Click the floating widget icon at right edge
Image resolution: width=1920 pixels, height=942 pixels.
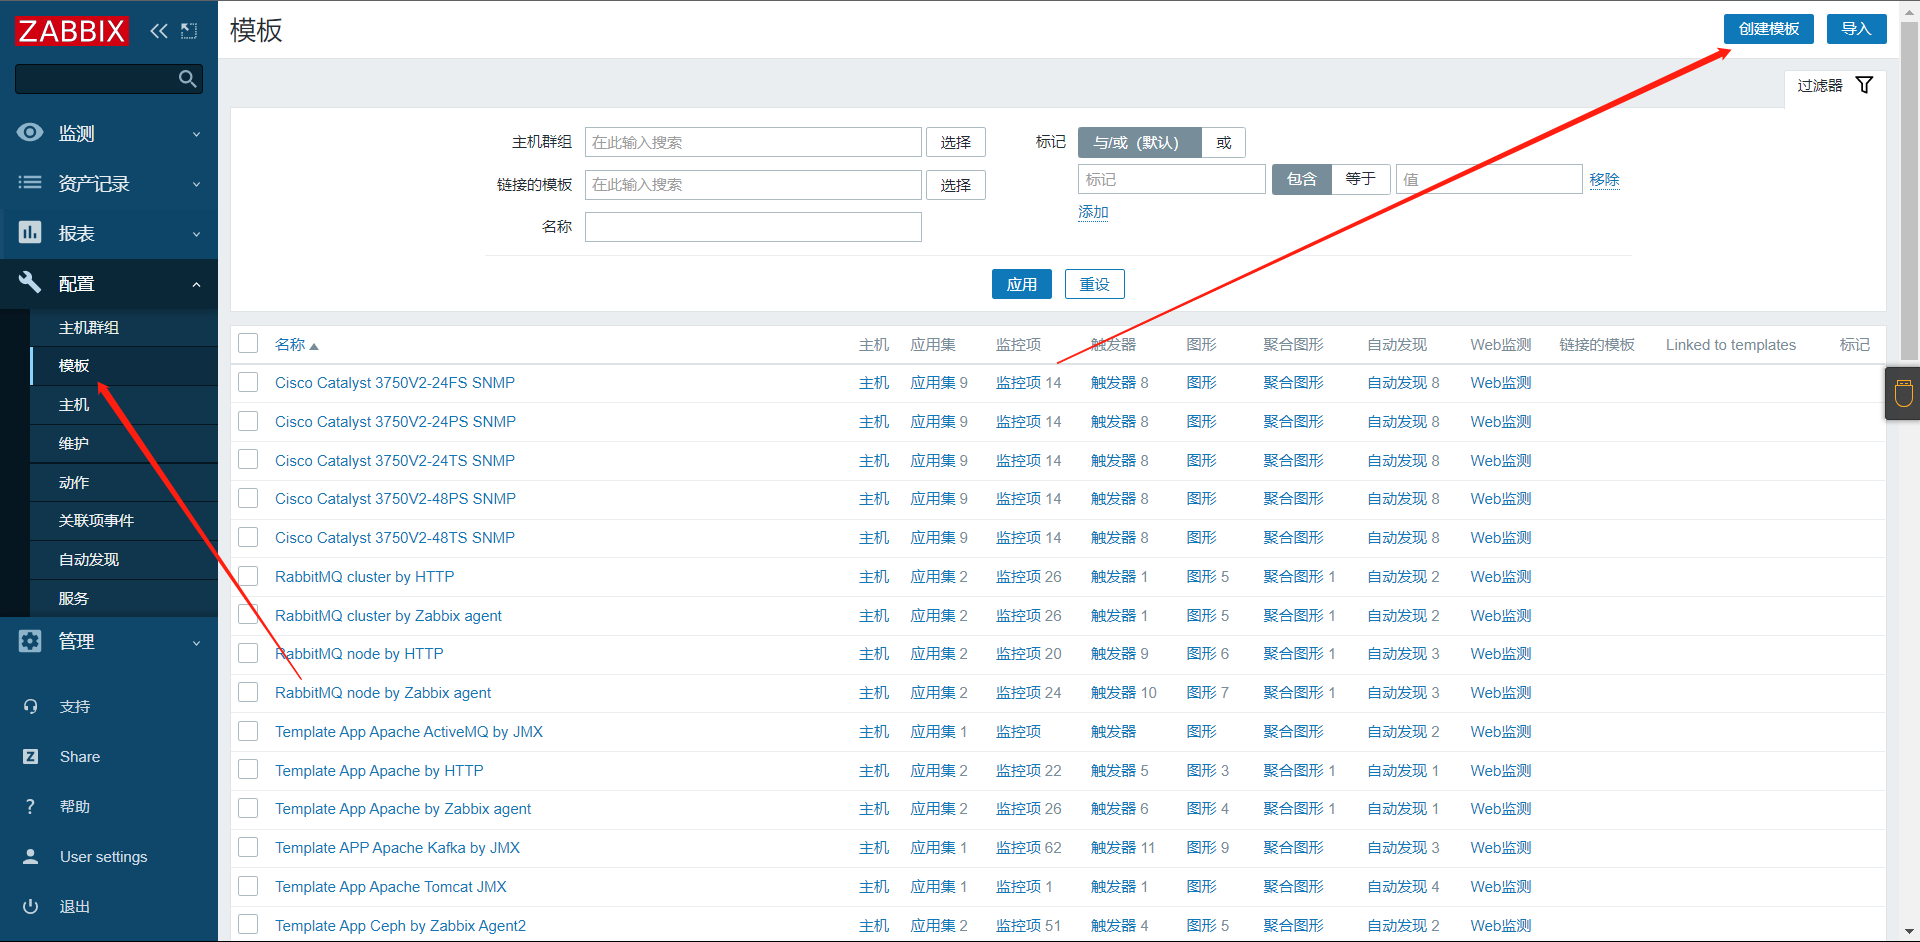click(1903, 393)
